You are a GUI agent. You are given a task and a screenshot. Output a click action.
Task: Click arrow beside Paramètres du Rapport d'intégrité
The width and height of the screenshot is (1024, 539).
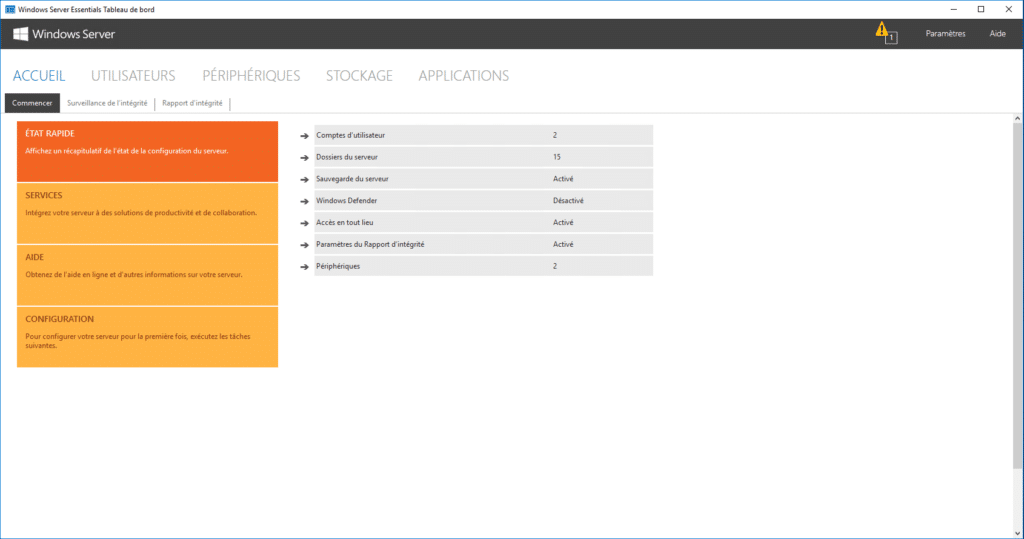coord(304,245)
